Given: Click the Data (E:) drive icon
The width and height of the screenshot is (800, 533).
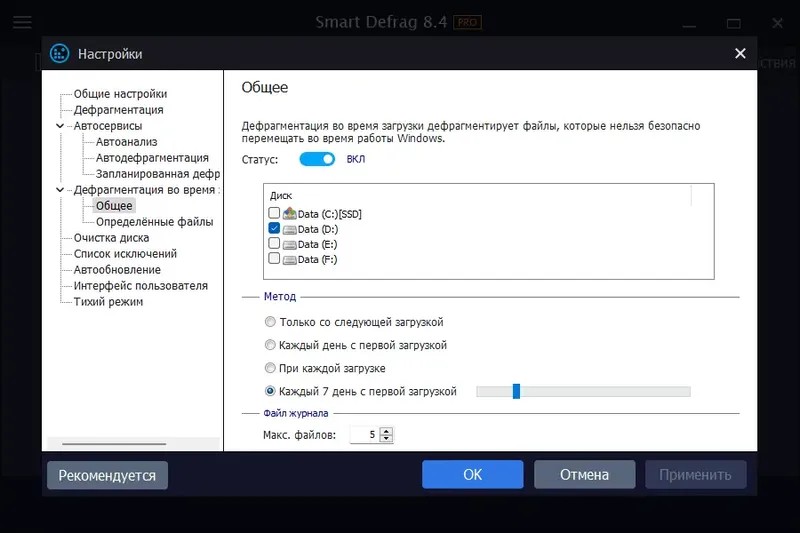Looking at the screenshot, I should coord(290,245).
